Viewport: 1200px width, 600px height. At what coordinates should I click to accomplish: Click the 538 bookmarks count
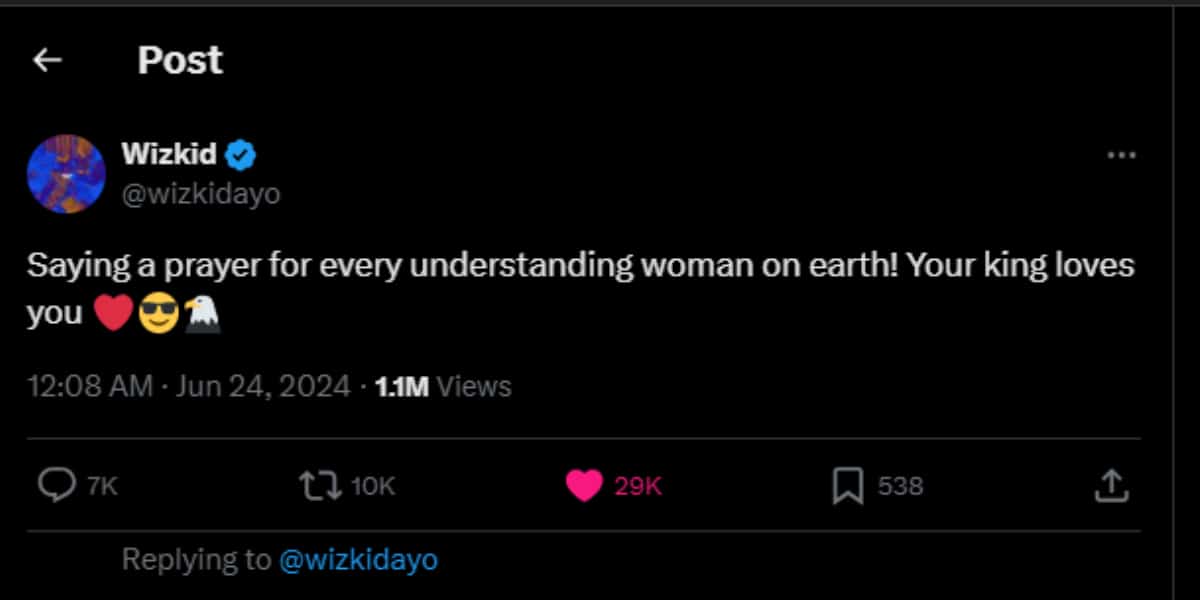click(900, 487)
